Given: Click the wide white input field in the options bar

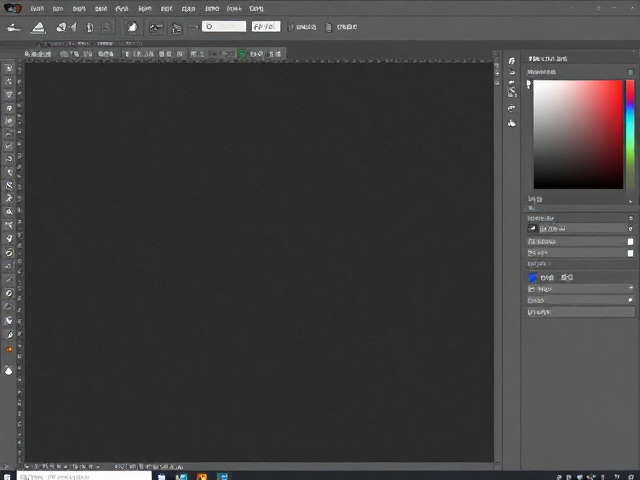Looking at the screenshot, I should coord(224,27).
